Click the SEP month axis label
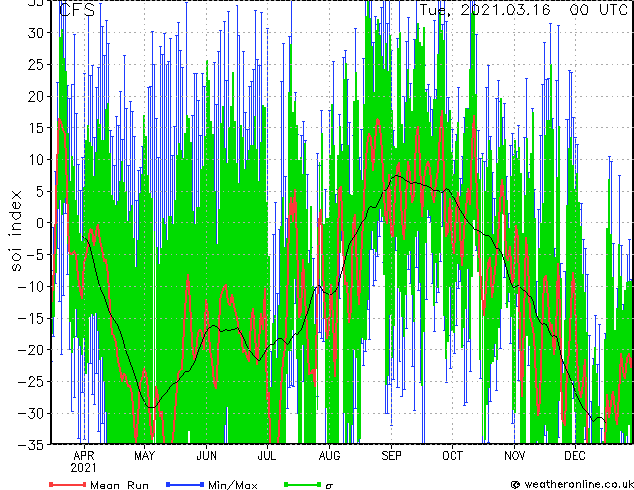Viewport: 634px width, 490px height. 391,456
